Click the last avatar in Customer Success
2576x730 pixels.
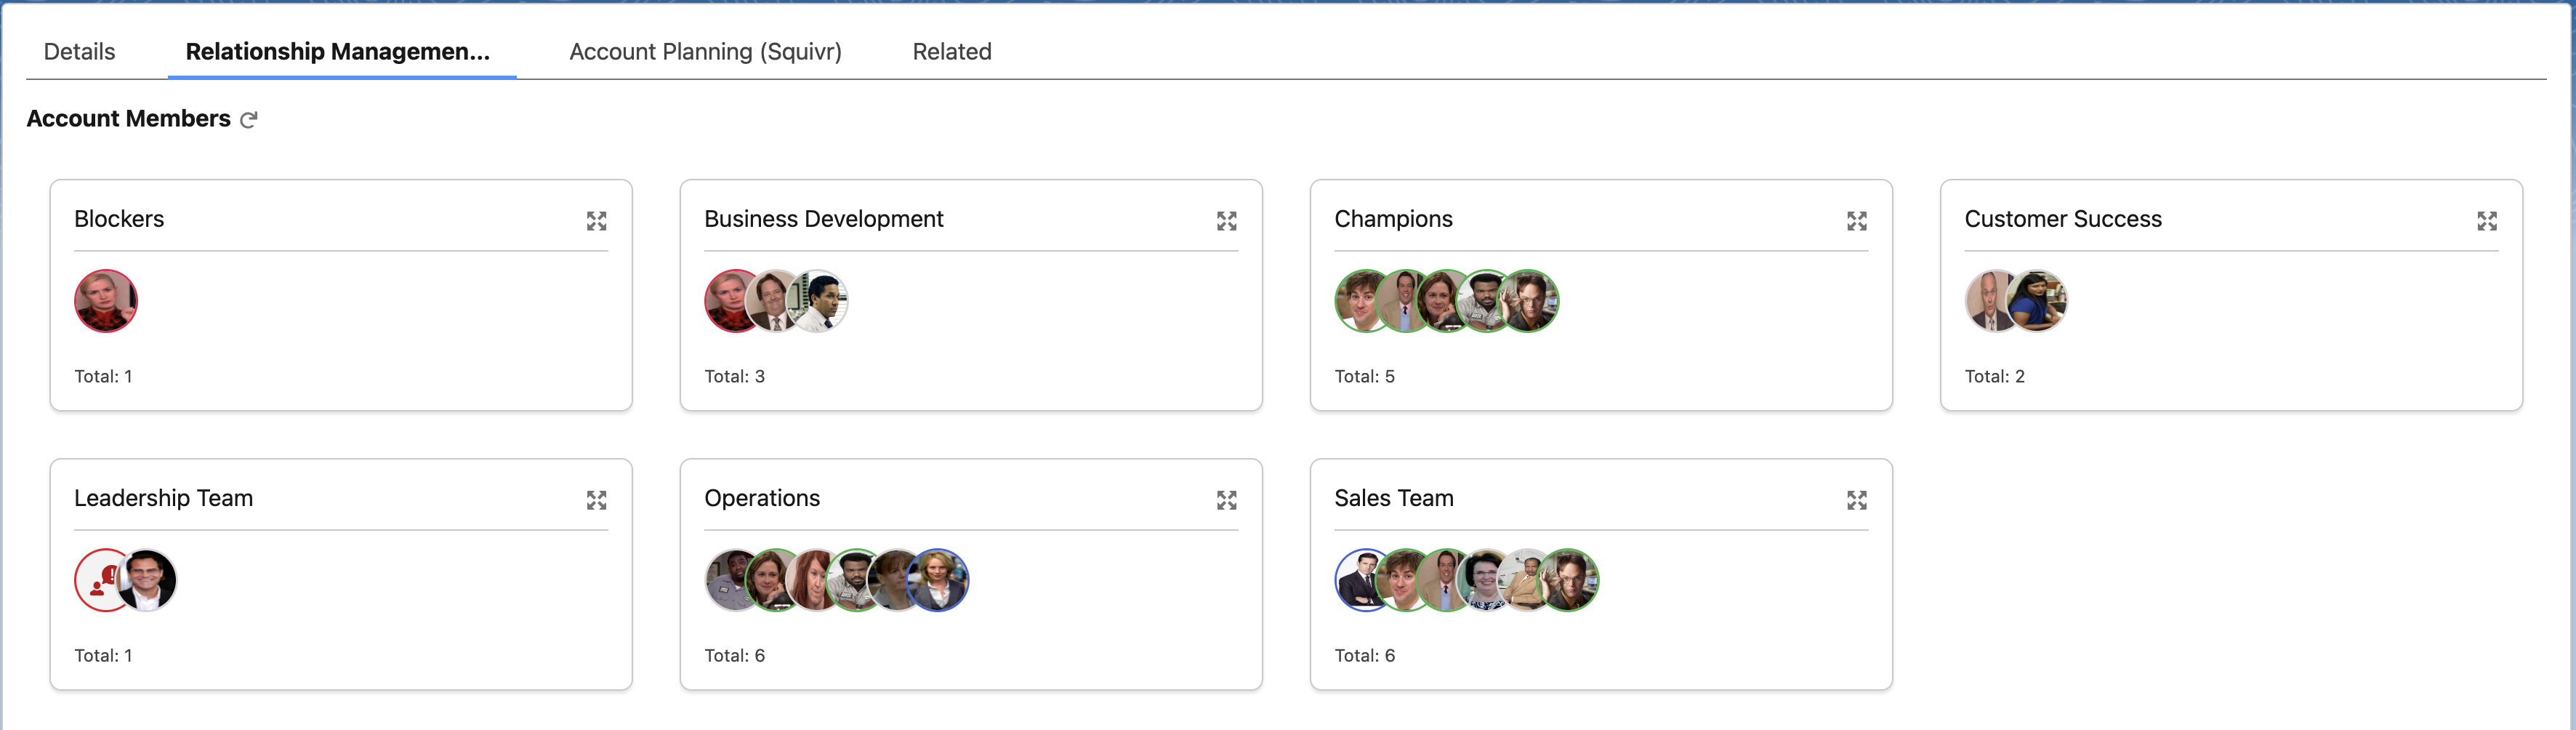coord(2039,301)
